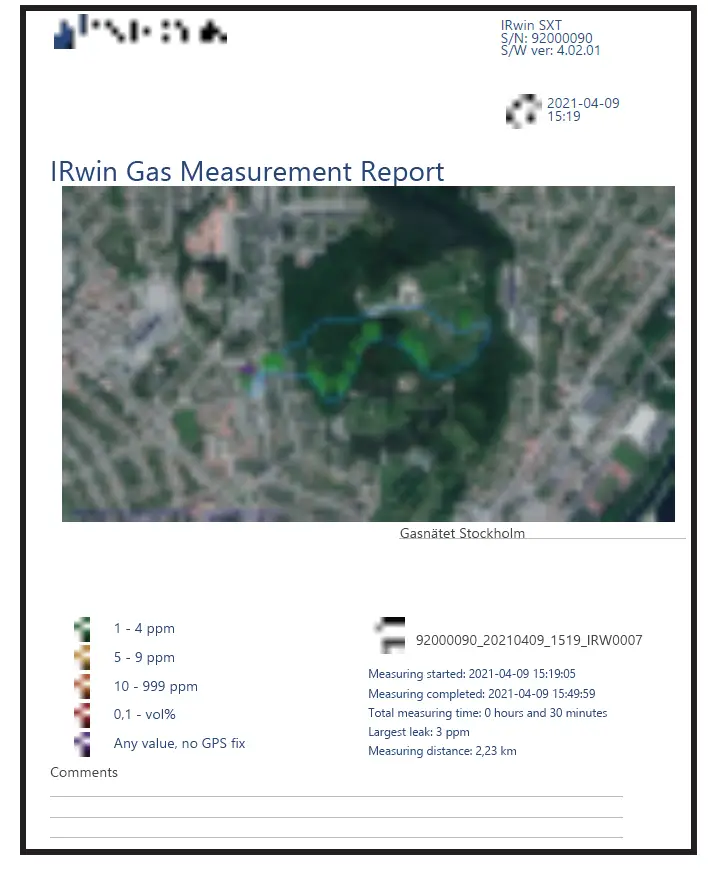
Task: Click the Gasnätet Stockholm caption
Action: click(x=462, y=533)
